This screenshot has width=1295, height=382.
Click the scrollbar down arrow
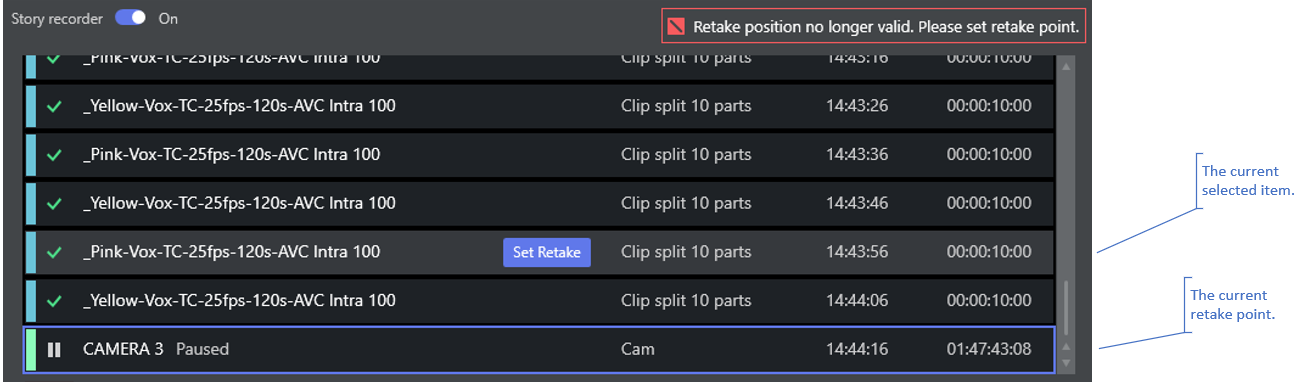1066,363
